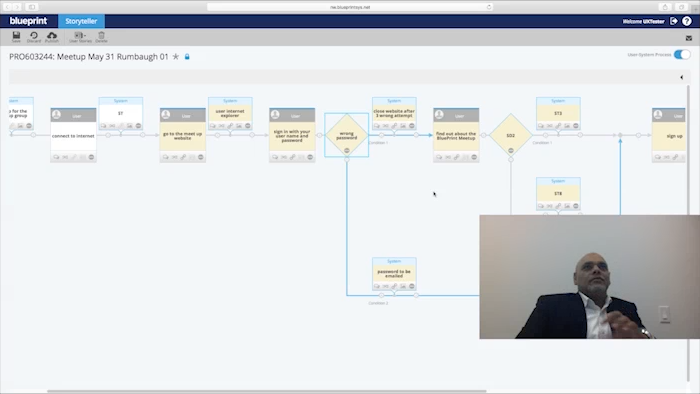Click the browser back arrow
700x394 pixels.
click(x=7, y=7)
